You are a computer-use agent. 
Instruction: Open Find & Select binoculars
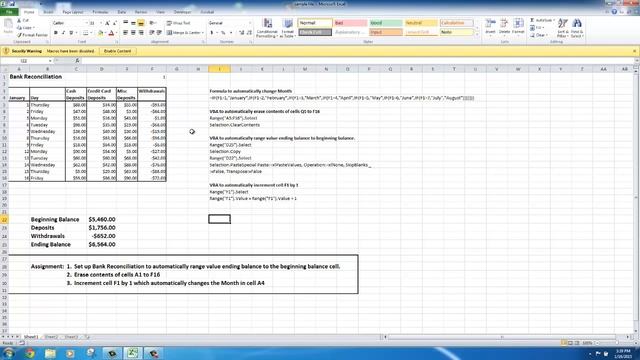[577, 28]
